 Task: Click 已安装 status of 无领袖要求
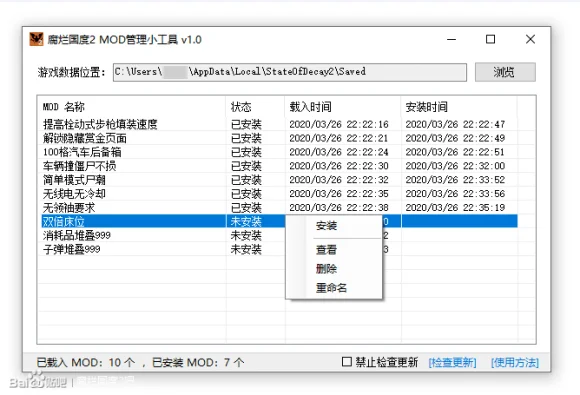click(246, 208)
